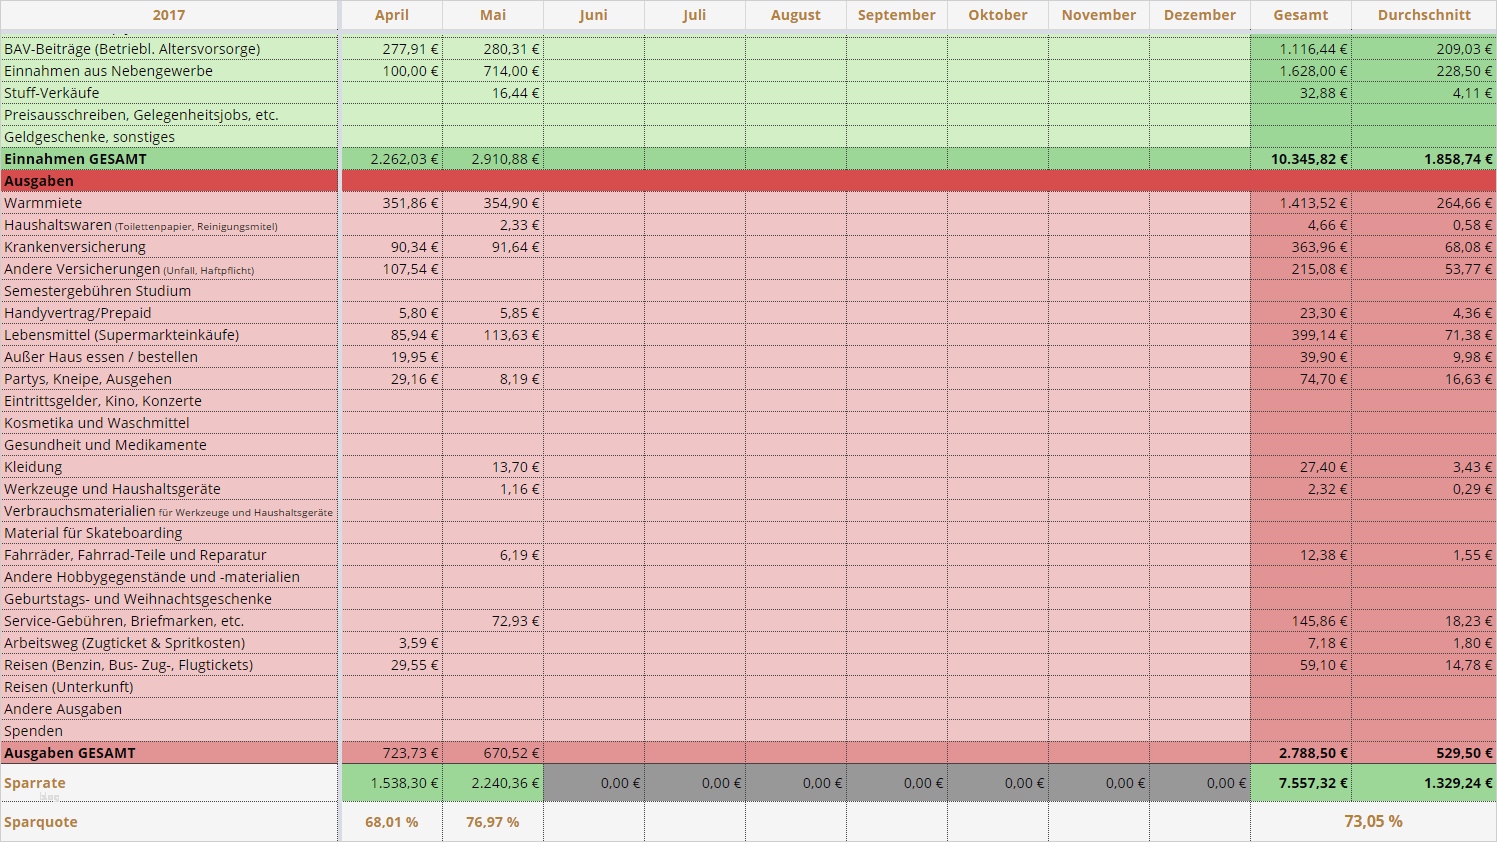Click the Sparrate row label

(35, 783)
